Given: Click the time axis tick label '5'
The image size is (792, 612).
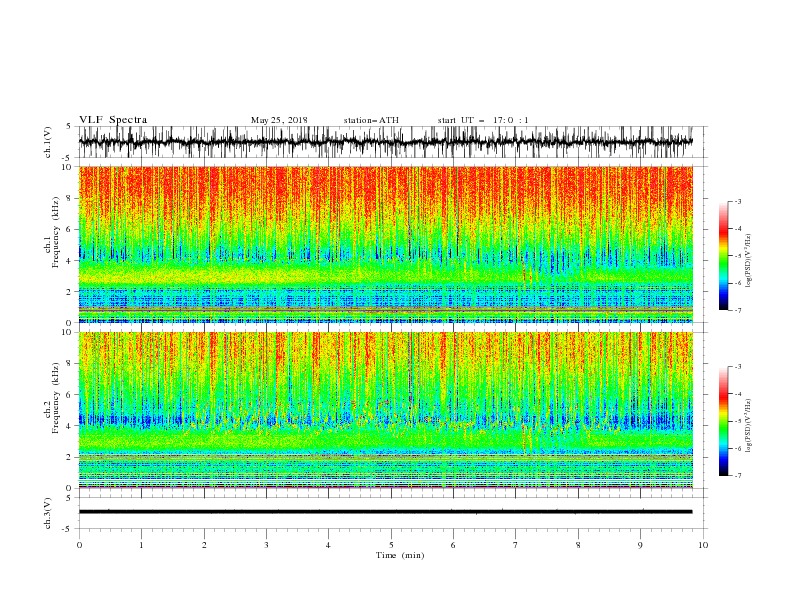Looking at the screenshot, I should click(391, 545).
